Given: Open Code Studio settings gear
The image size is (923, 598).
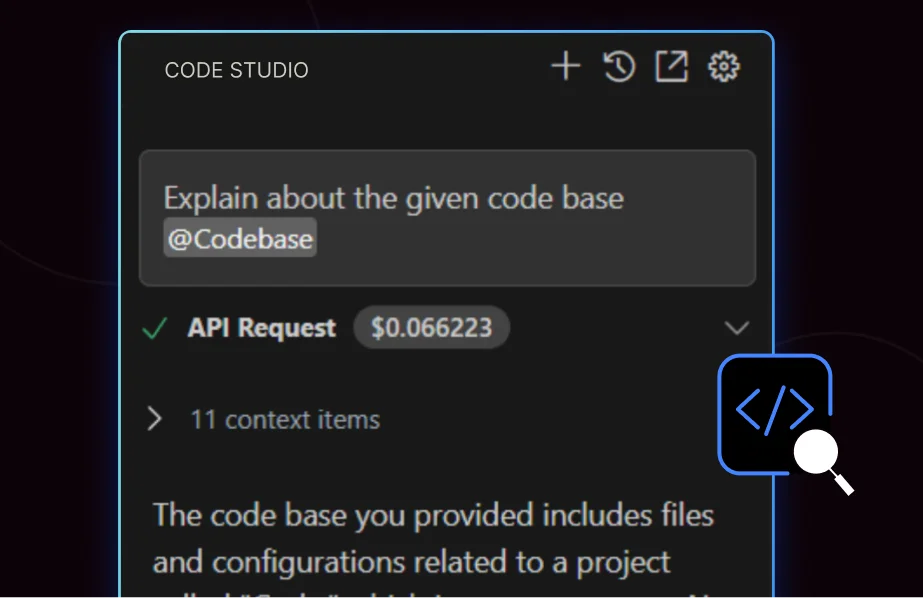Looking at the screenshot, I should click(x=724, y=66).
